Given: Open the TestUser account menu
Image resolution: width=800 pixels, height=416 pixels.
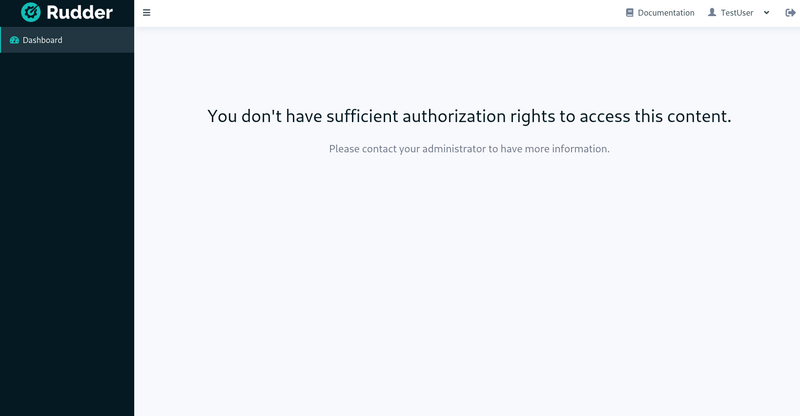Looking at the screenshot, I should 738,13.
